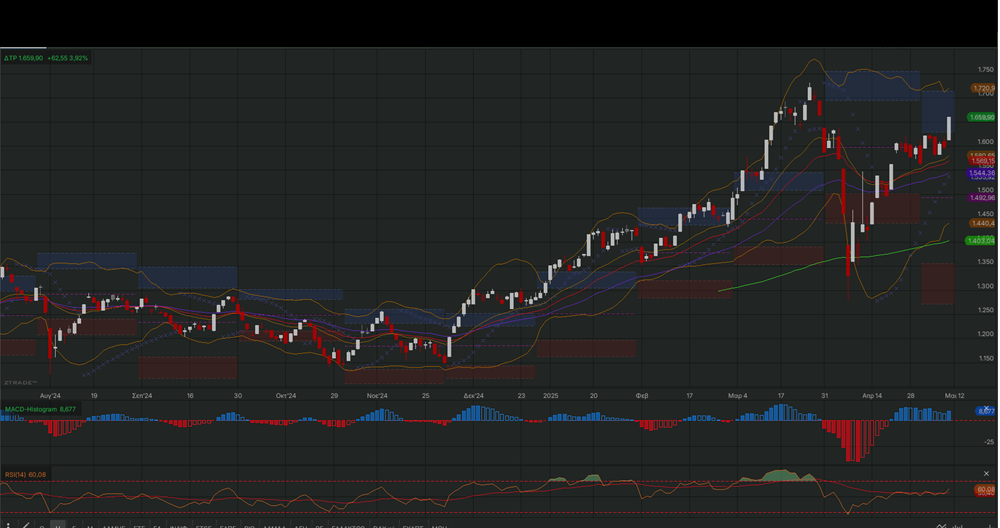Click the blue 8,677 MACD value tag
The width and height of the screenshot is (1000, 528).
[x=986, y=411]
